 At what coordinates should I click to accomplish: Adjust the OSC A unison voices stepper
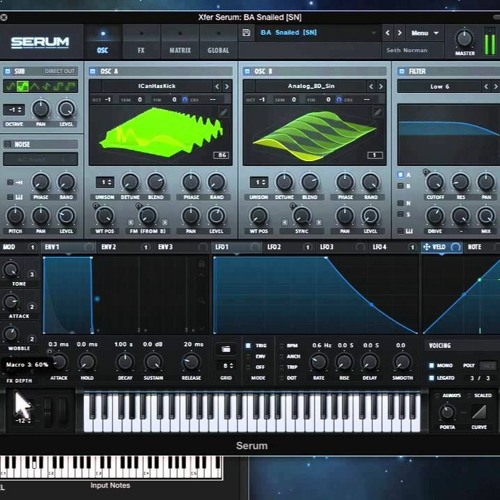tap(105, 182)
